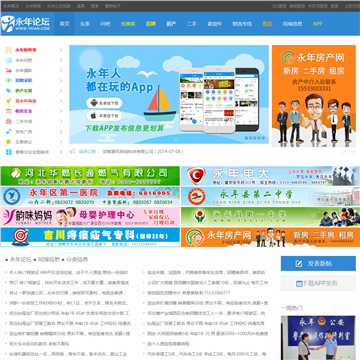This screenshot has height=360, width=360.
Task: Go to the 房产 navigation tab
Action: click(x=171, y=24)
